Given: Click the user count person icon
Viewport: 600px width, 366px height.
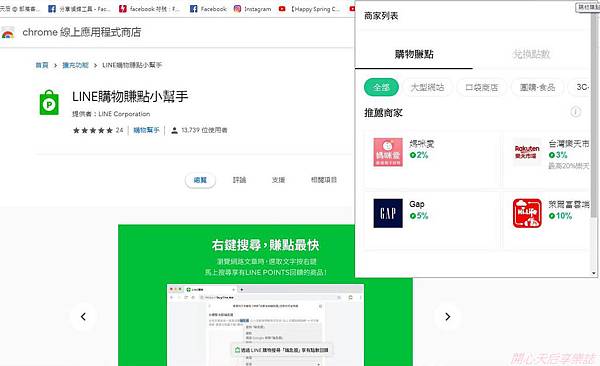Looking at the screenshot, I should click(x=174, y=130).
